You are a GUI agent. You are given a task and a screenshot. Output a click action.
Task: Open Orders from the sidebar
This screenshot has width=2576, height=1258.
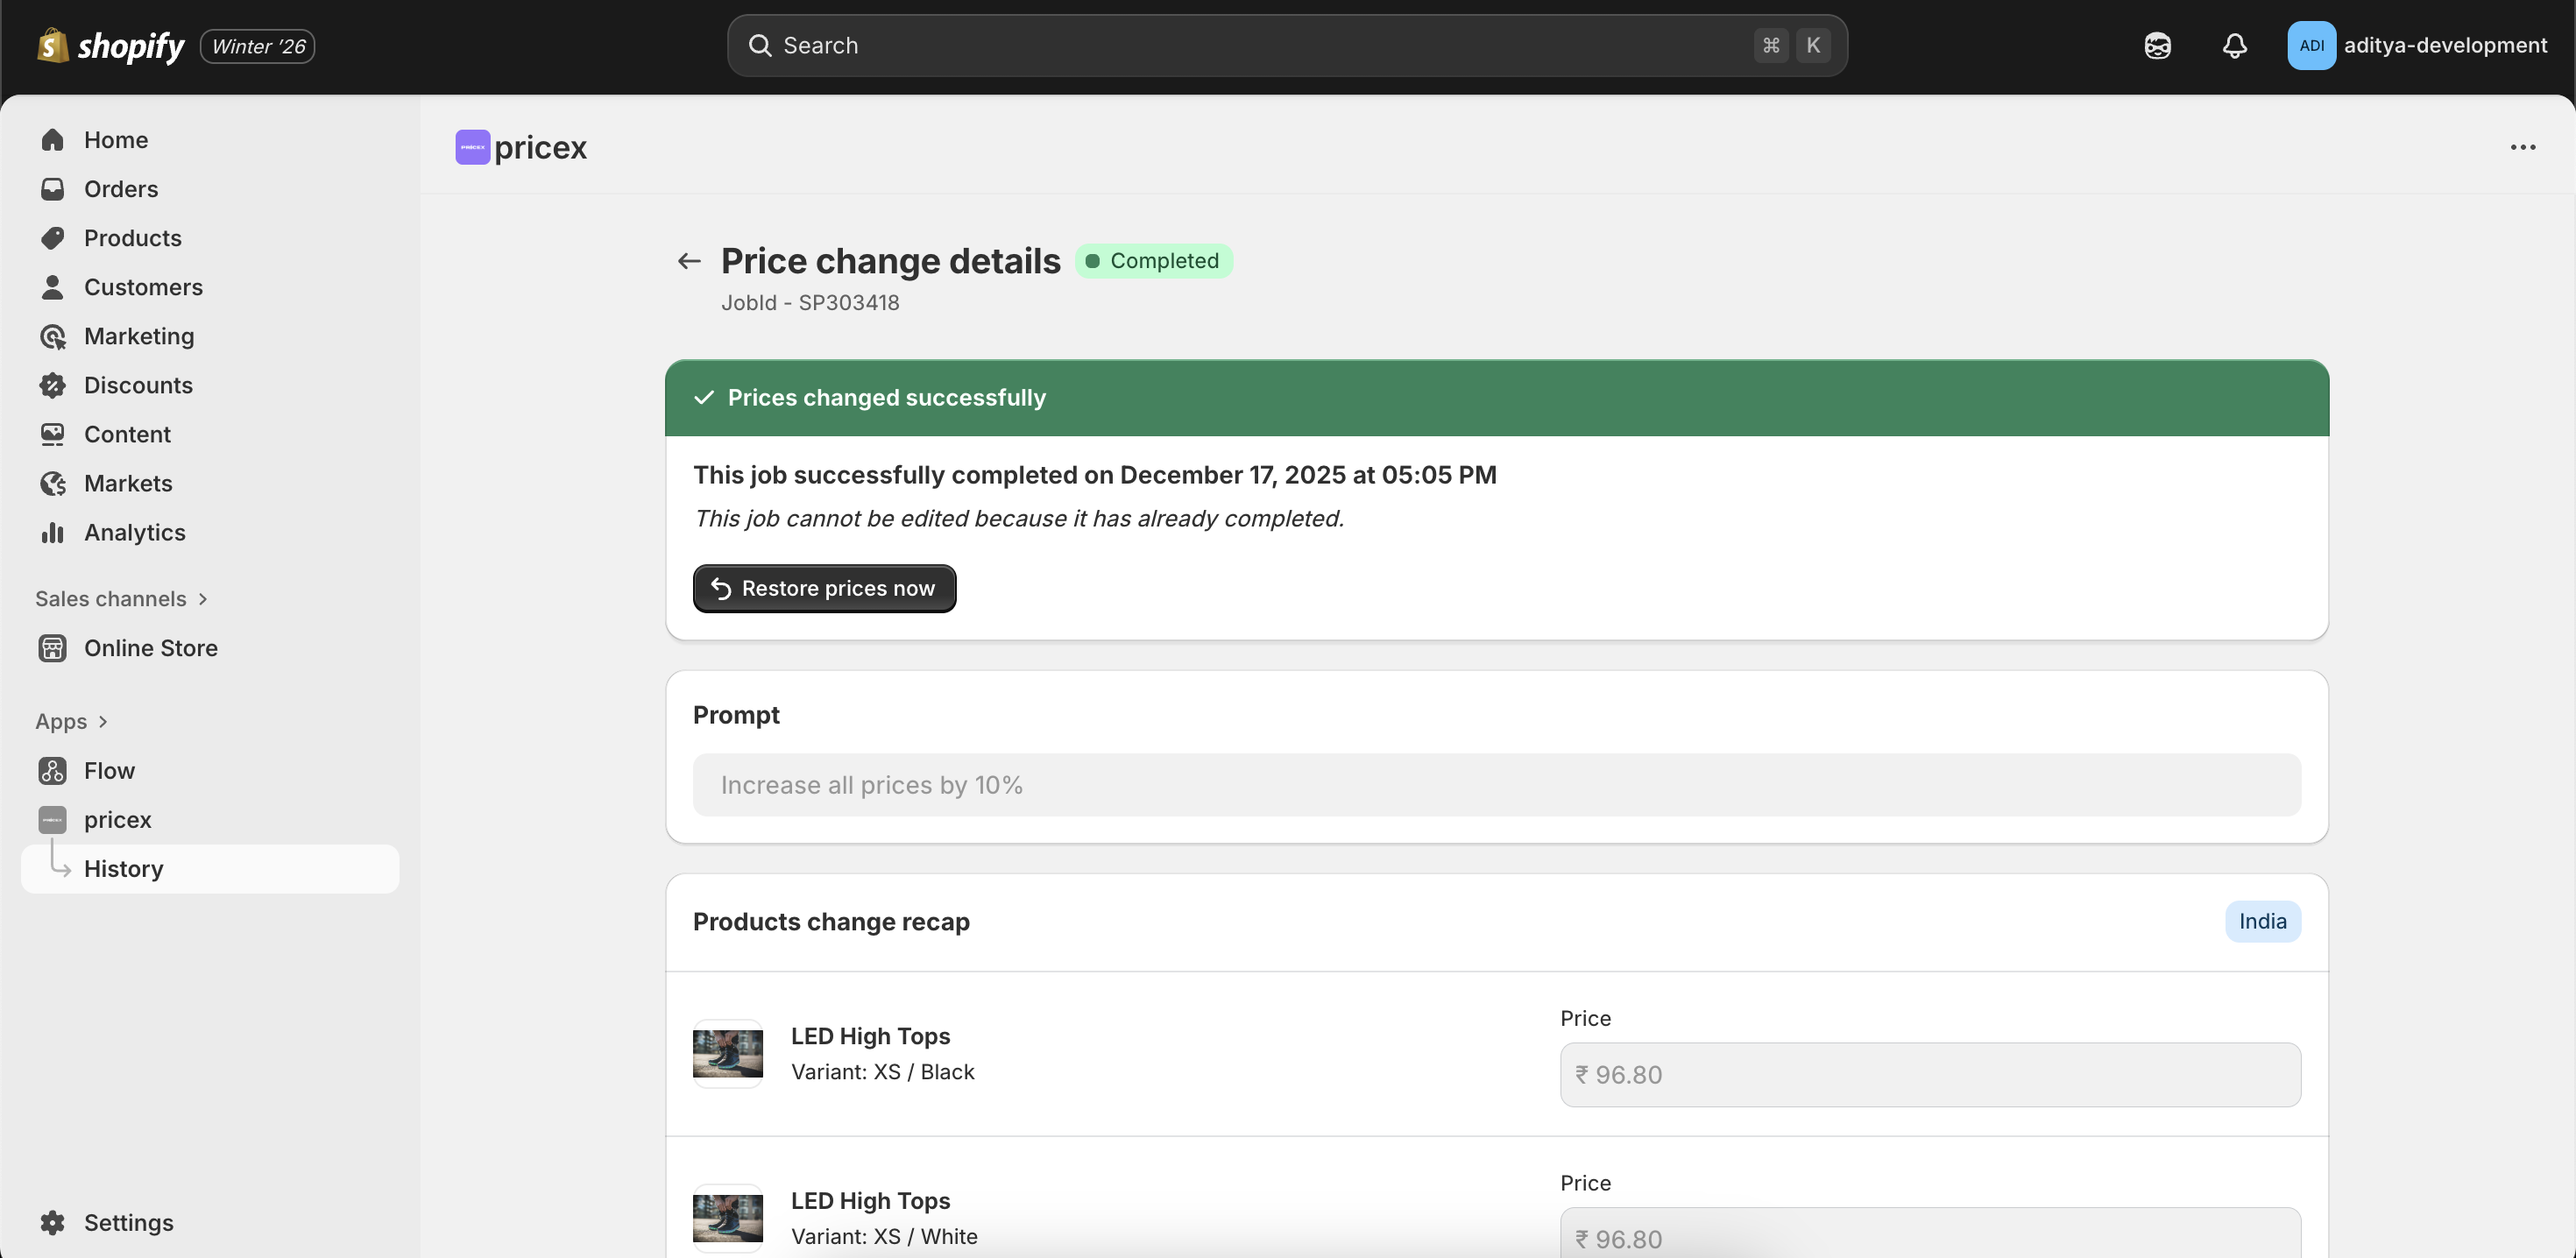point(121,189)
